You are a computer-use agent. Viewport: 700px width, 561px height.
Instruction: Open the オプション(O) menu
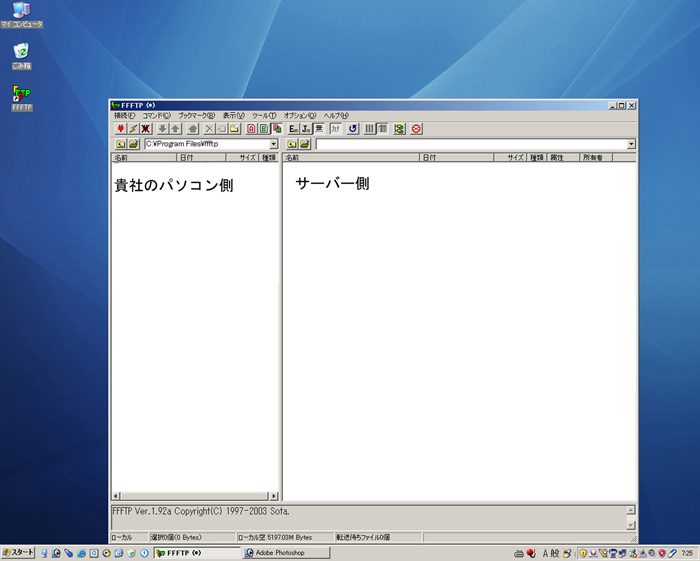click(300, 116)
